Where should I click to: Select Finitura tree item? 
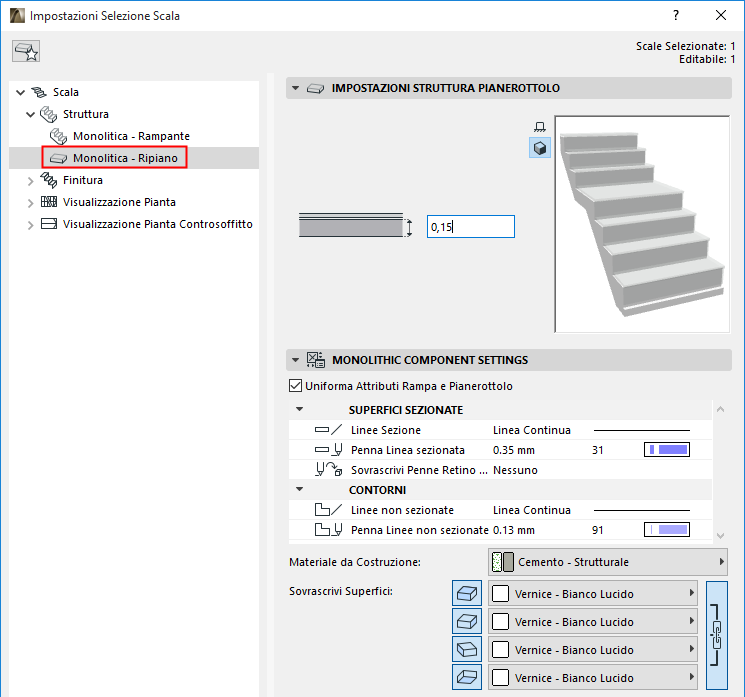(x=83, y=180)
